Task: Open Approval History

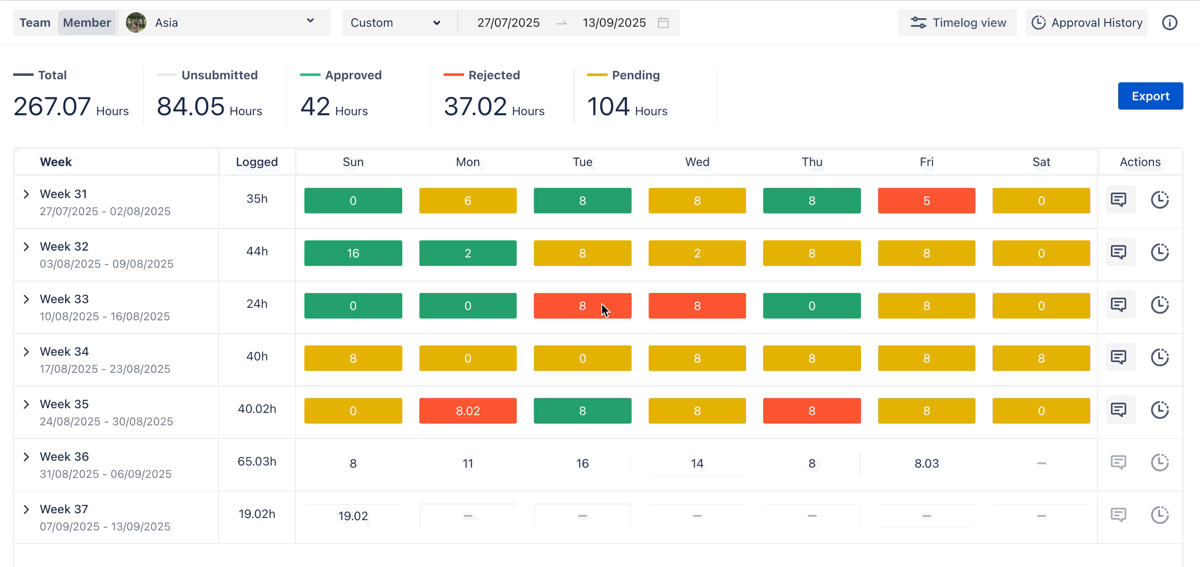Action: tap(1086, 23)
